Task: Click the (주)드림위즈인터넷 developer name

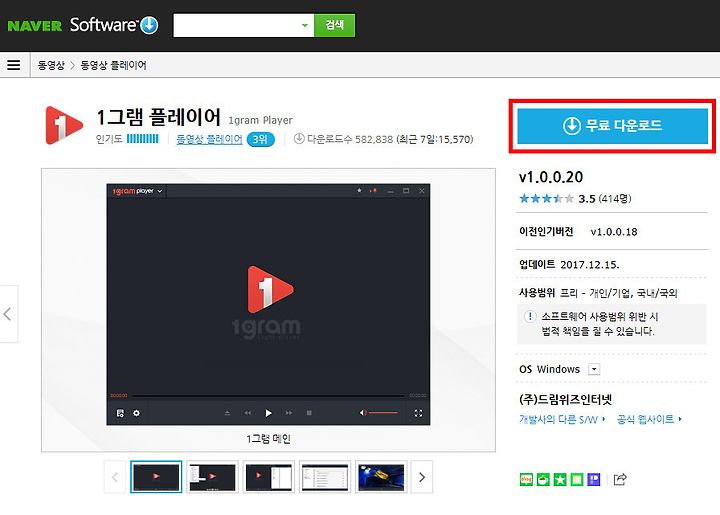Action: pyautogui.click(x=565, y=400)
